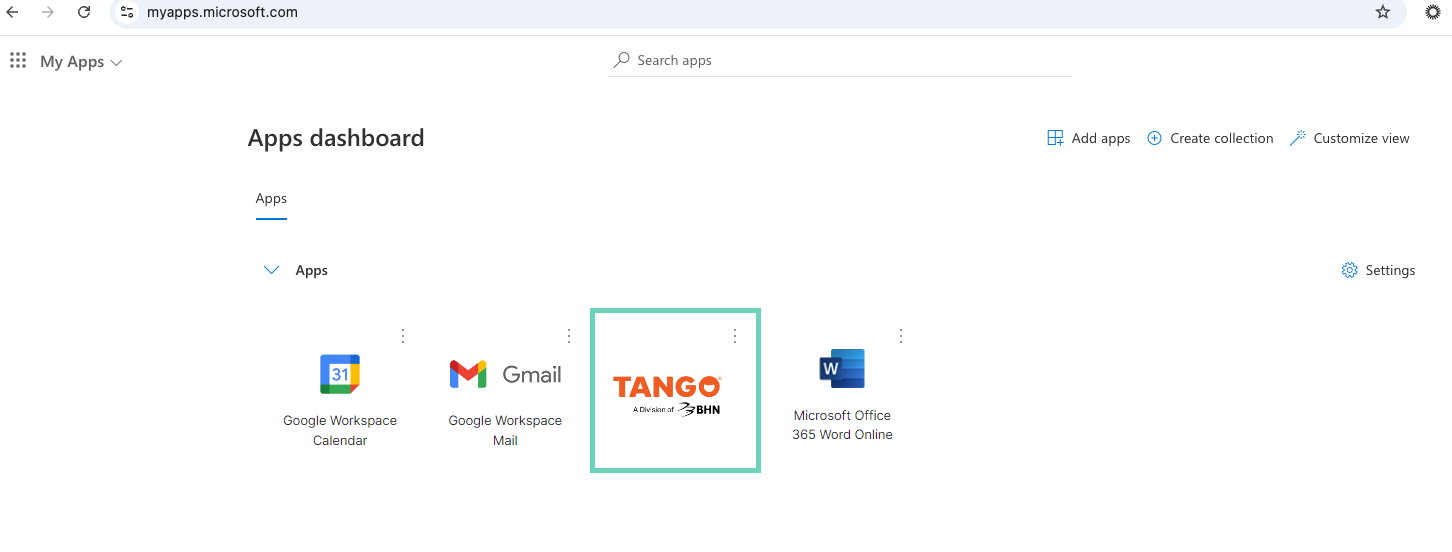
Task: Go back with browser back arrow
Action: pyautogui.click(x=13, y=12)
